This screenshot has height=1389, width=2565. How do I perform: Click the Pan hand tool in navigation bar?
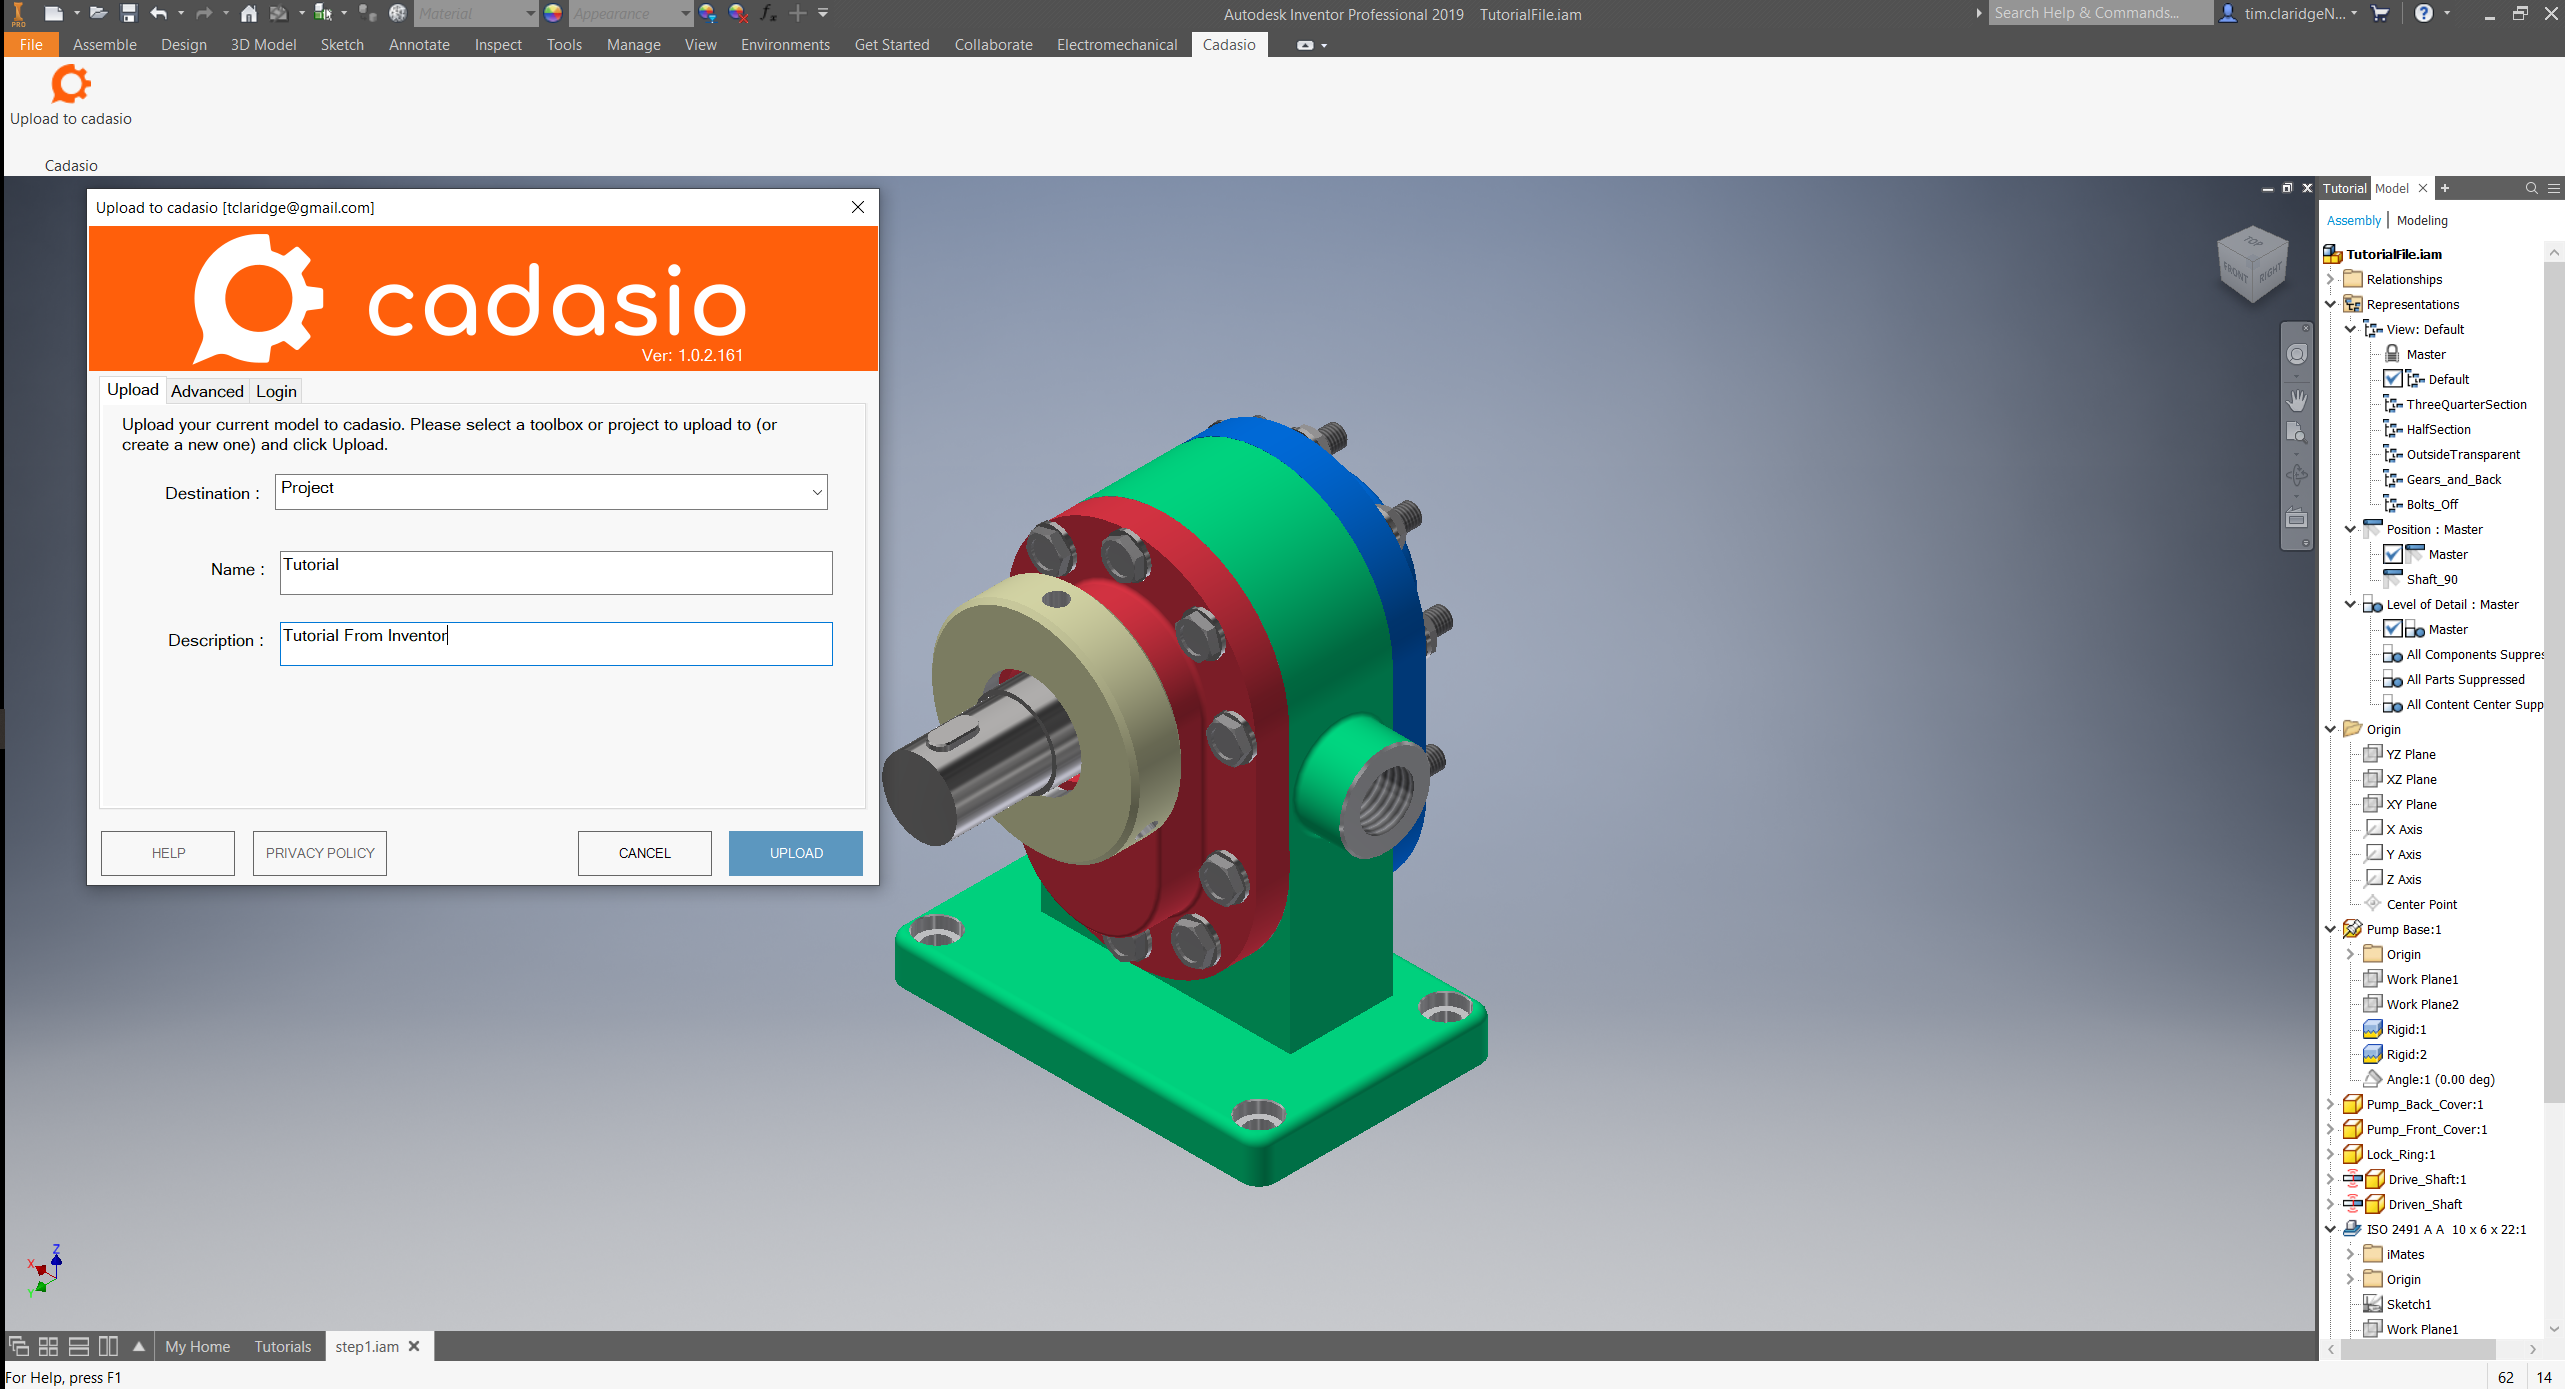tap(2297, 400)
